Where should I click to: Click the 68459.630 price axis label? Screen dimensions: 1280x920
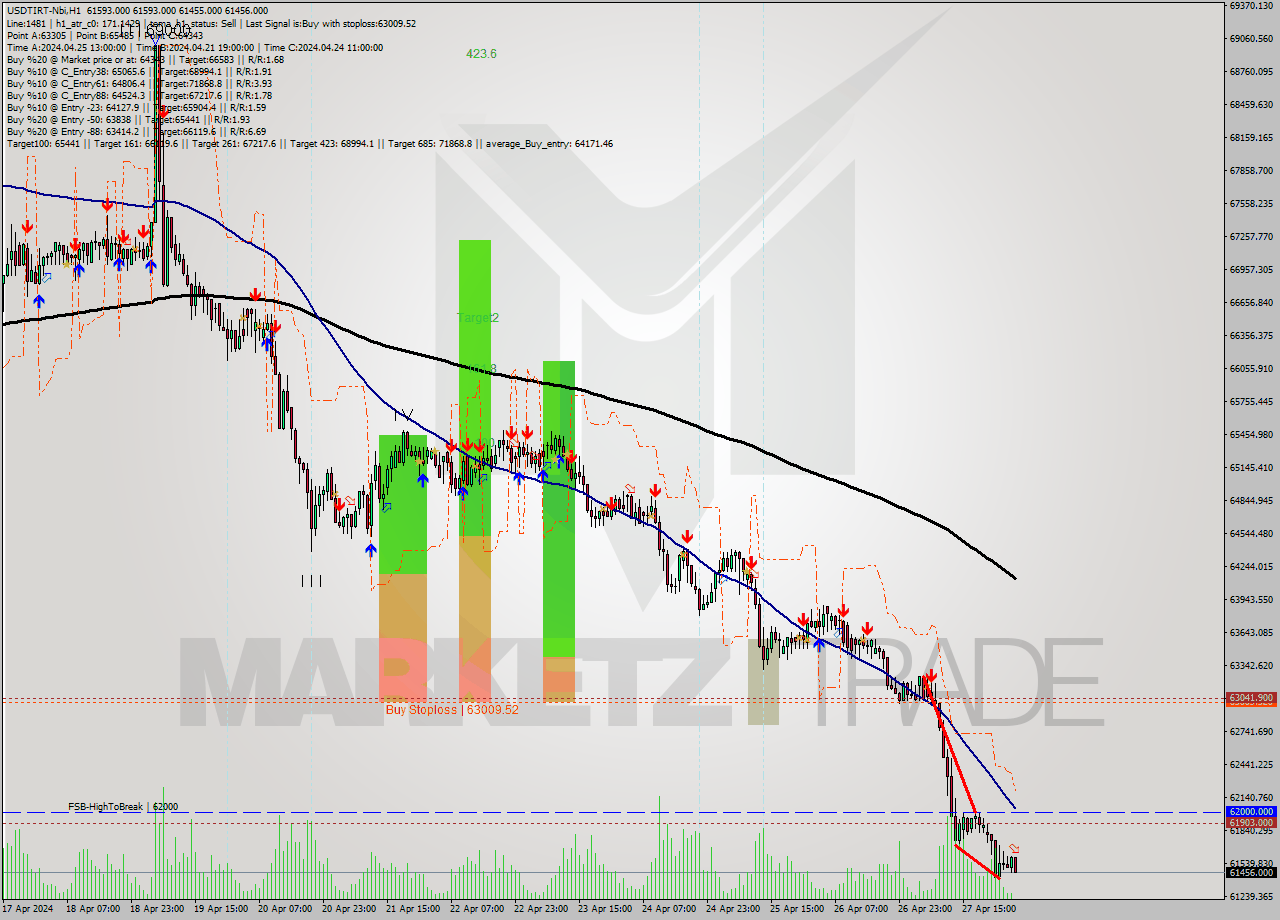[1250, 104]
